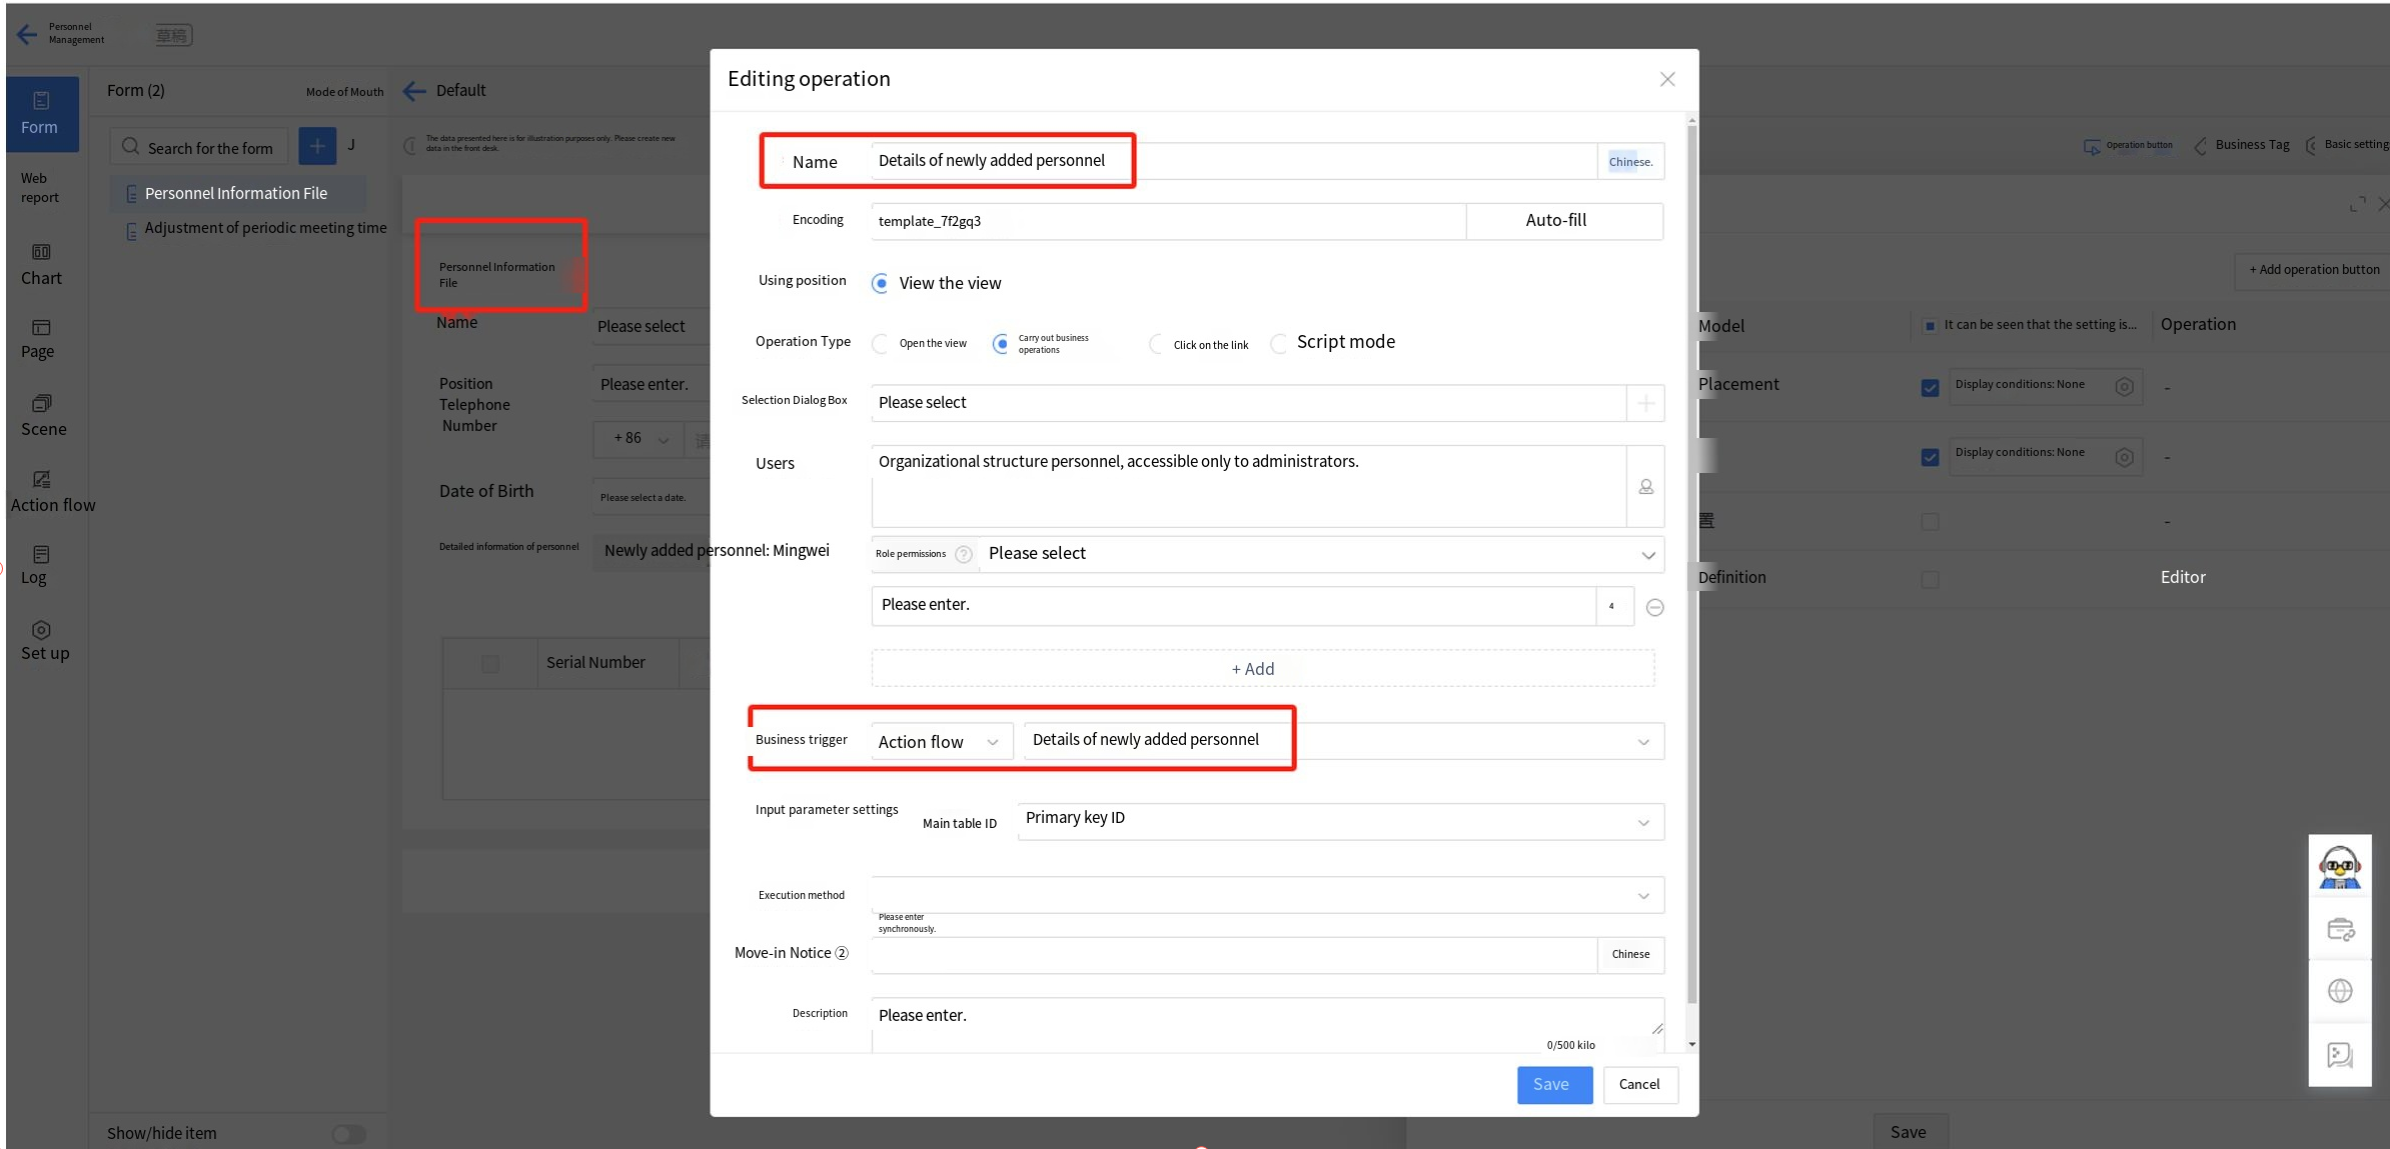Click the blue plus add form button
The width and height of the screenshot is (2390, 1149).
[317, 147]
